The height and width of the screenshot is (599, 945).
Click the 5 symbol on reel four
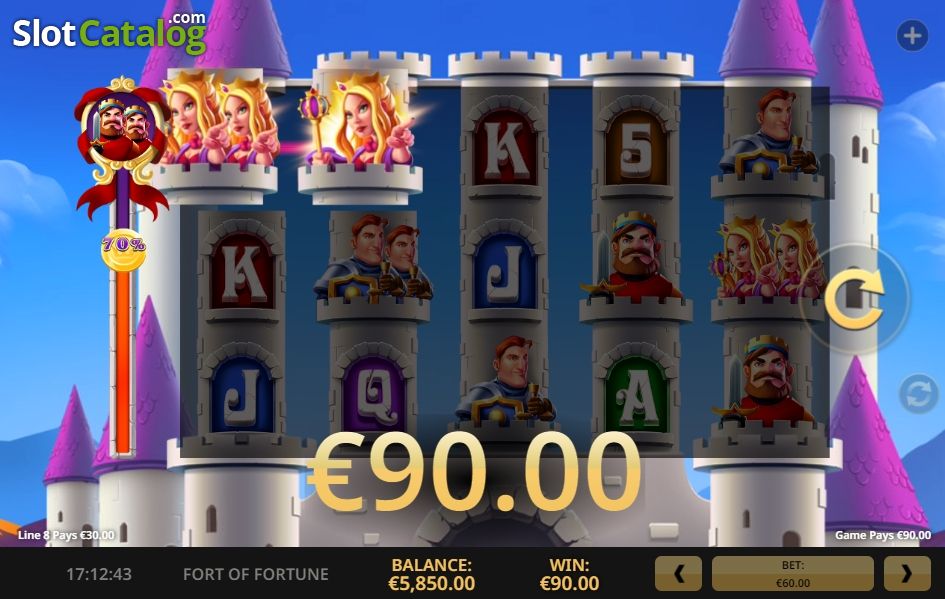(x=636, y=149)
